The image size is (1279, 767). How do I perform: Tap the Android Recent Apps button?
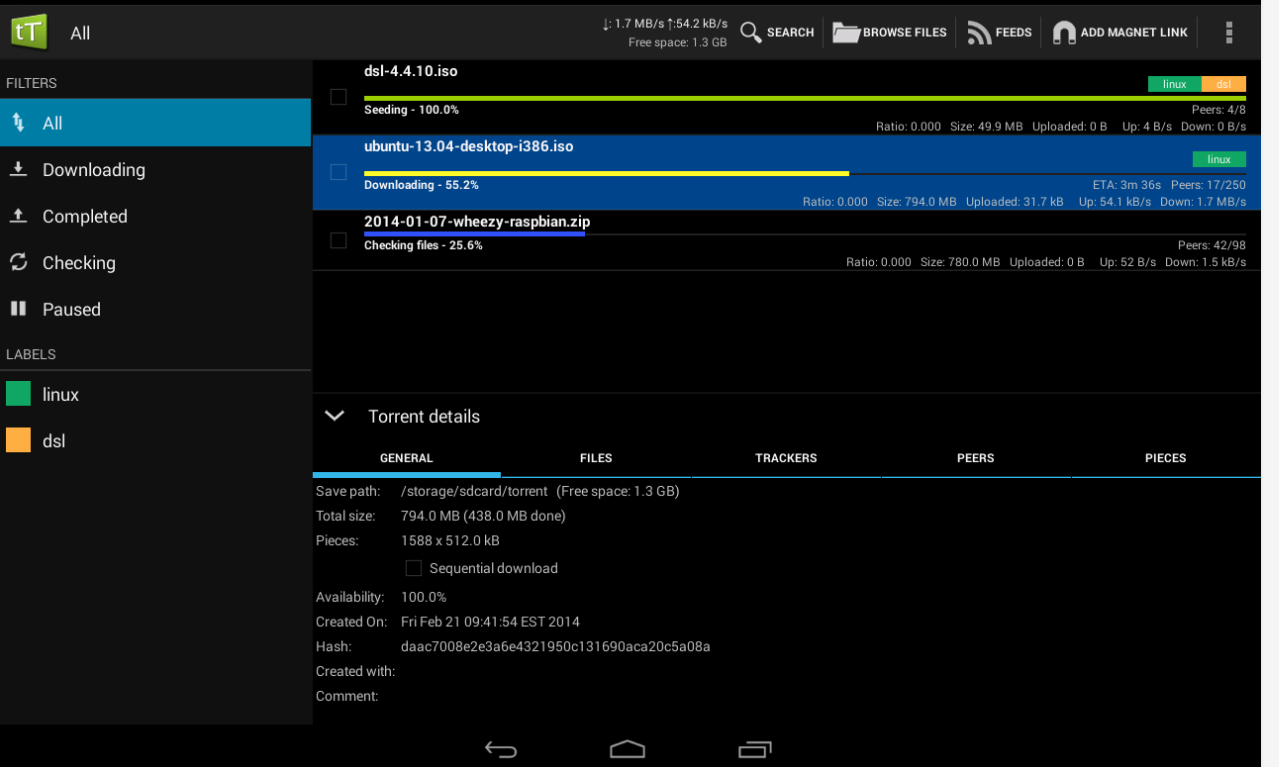point(755,749)
